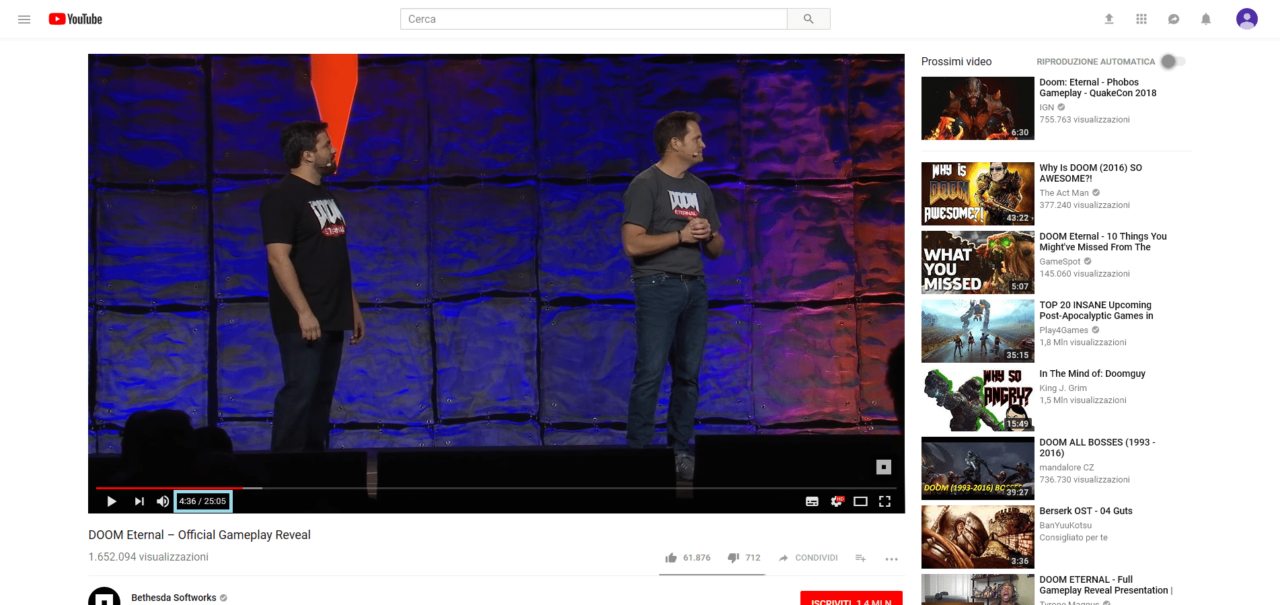Switch to theater mode view

point(860,501)
